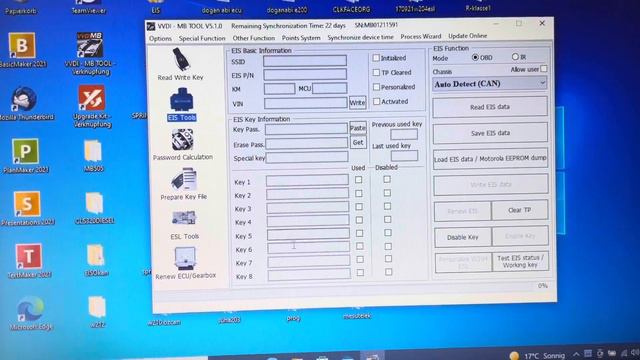Image resolution: width=640 pixels, height=360 pixels.
Task: Click the VVDI app icon in title bar
Action: (x=151, y=27)
